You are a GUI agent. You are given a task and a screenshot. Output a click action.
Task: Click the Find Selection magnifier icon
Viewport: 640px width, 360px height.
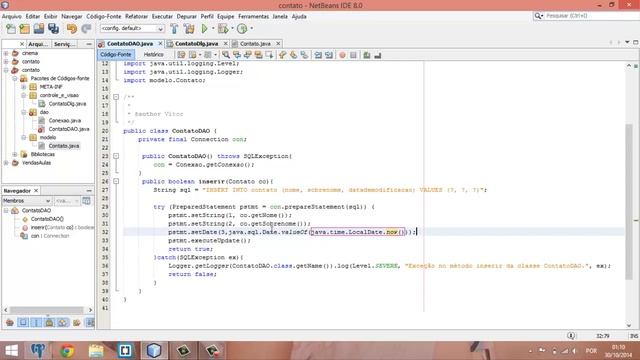[x=226, y=55]
